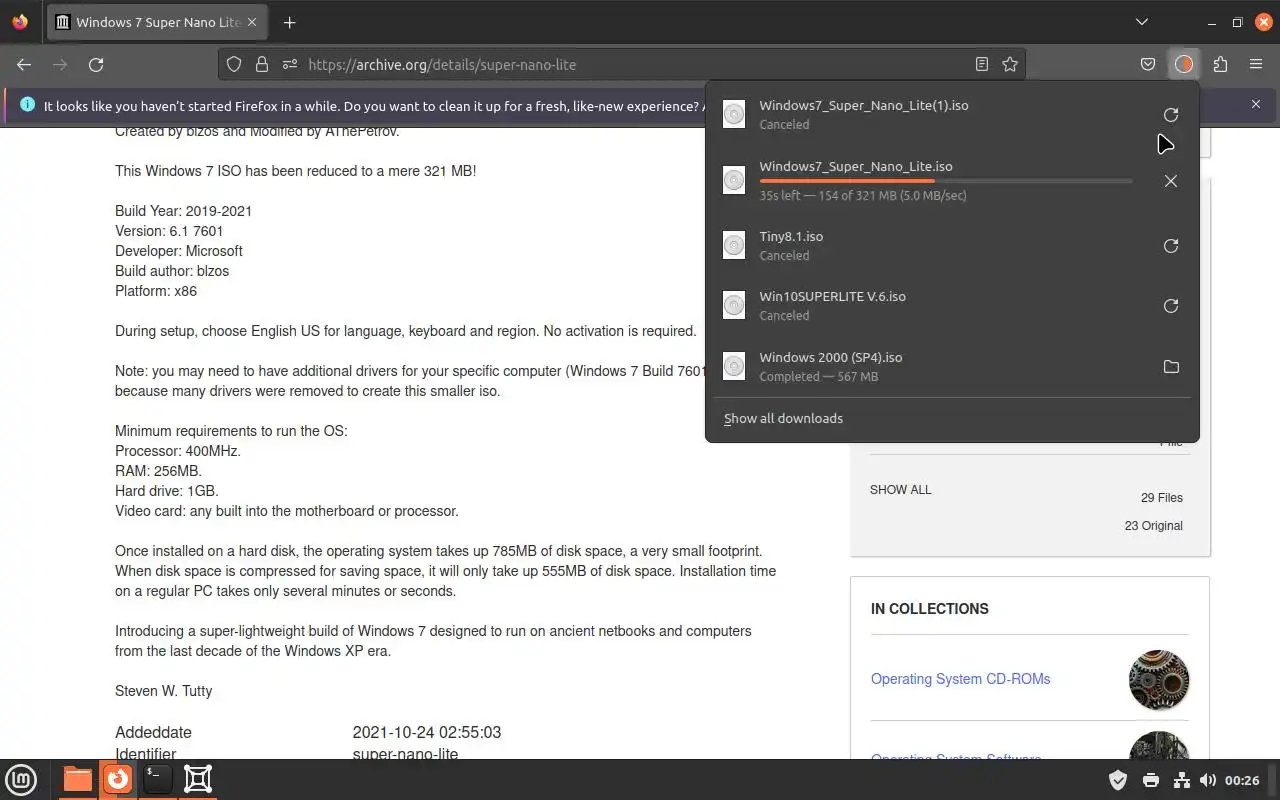Launch Terminal from the taskbar
This screenshot has height=800, width=1280.
(157, 779)
